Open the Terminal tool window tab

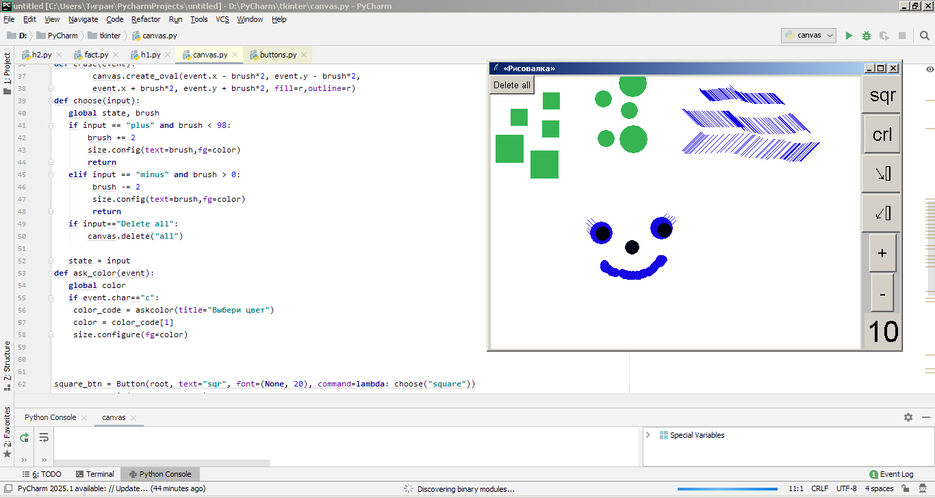[95, 474]
